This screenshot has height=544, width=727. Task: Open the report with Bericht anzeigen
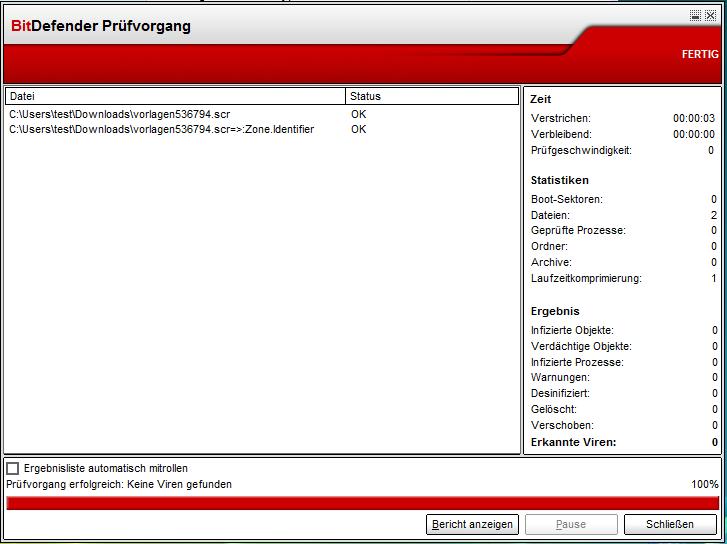(472, 525)
